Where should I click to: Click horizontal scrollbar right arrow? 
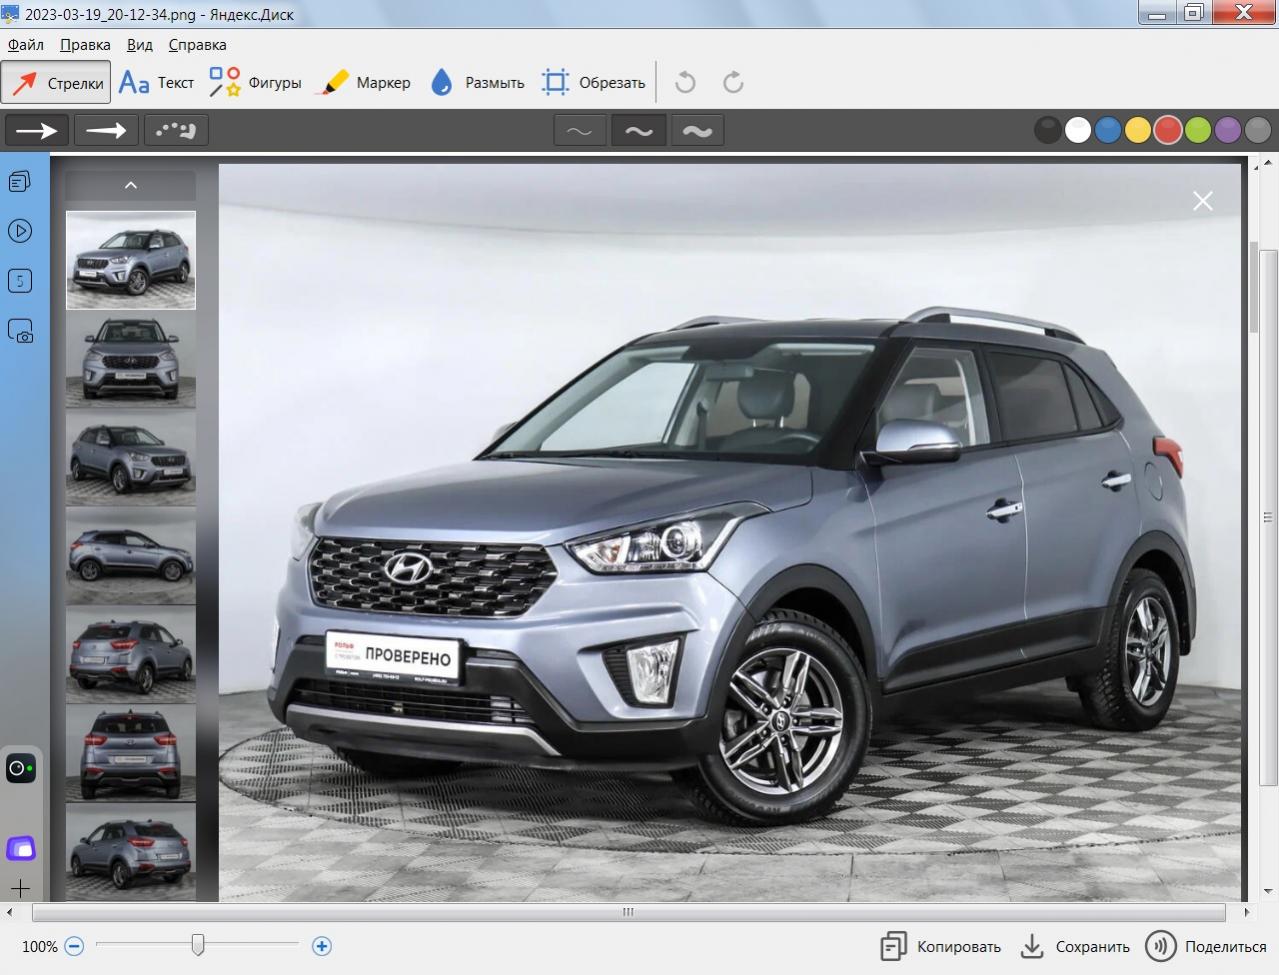1247,912
